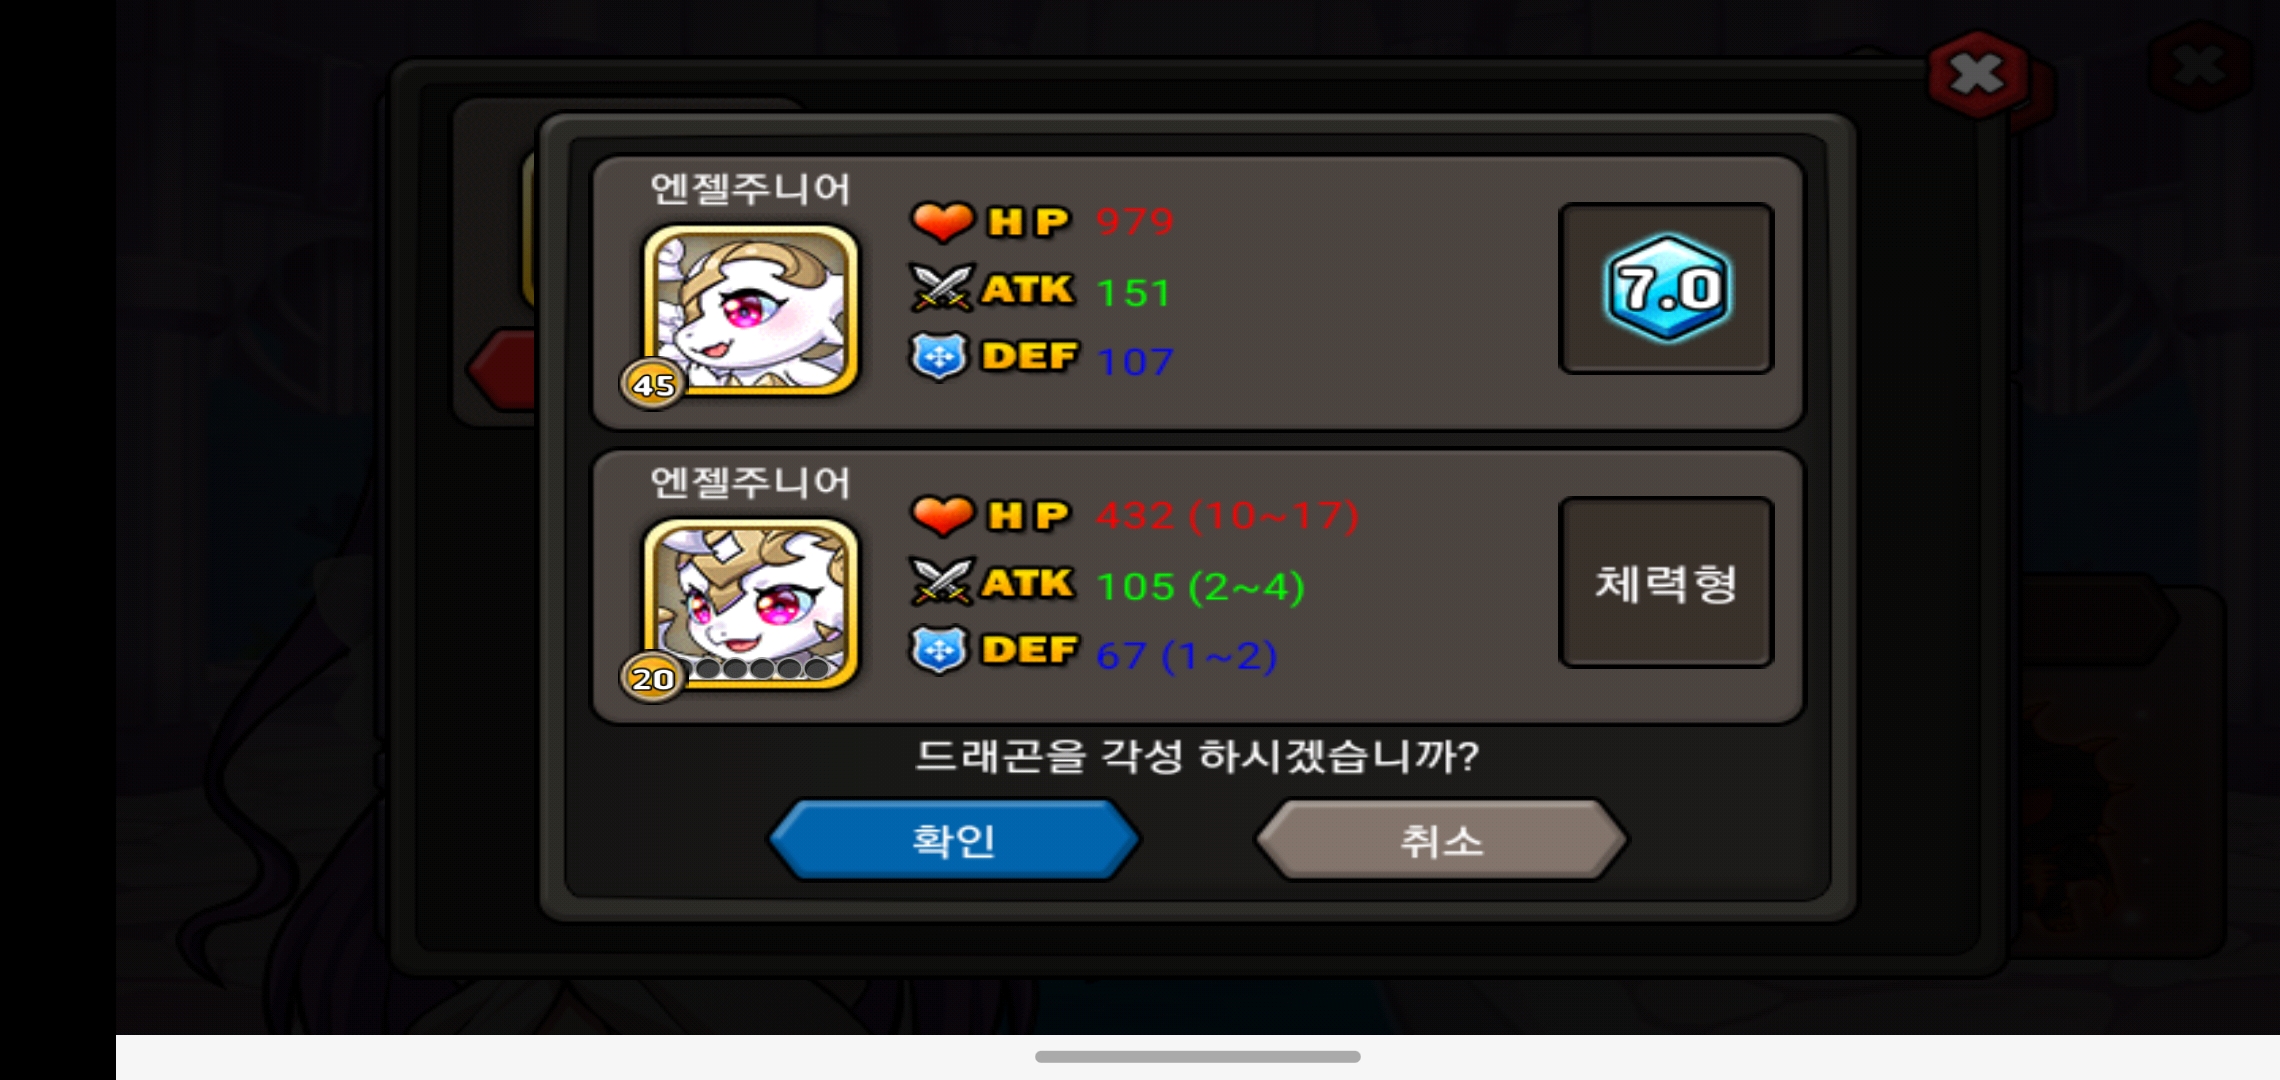Image resolution: width=2280 pixels, height=1080 pixels.
Task: Tap the home gesture bar at bottom
Action: point(1197,1057)
